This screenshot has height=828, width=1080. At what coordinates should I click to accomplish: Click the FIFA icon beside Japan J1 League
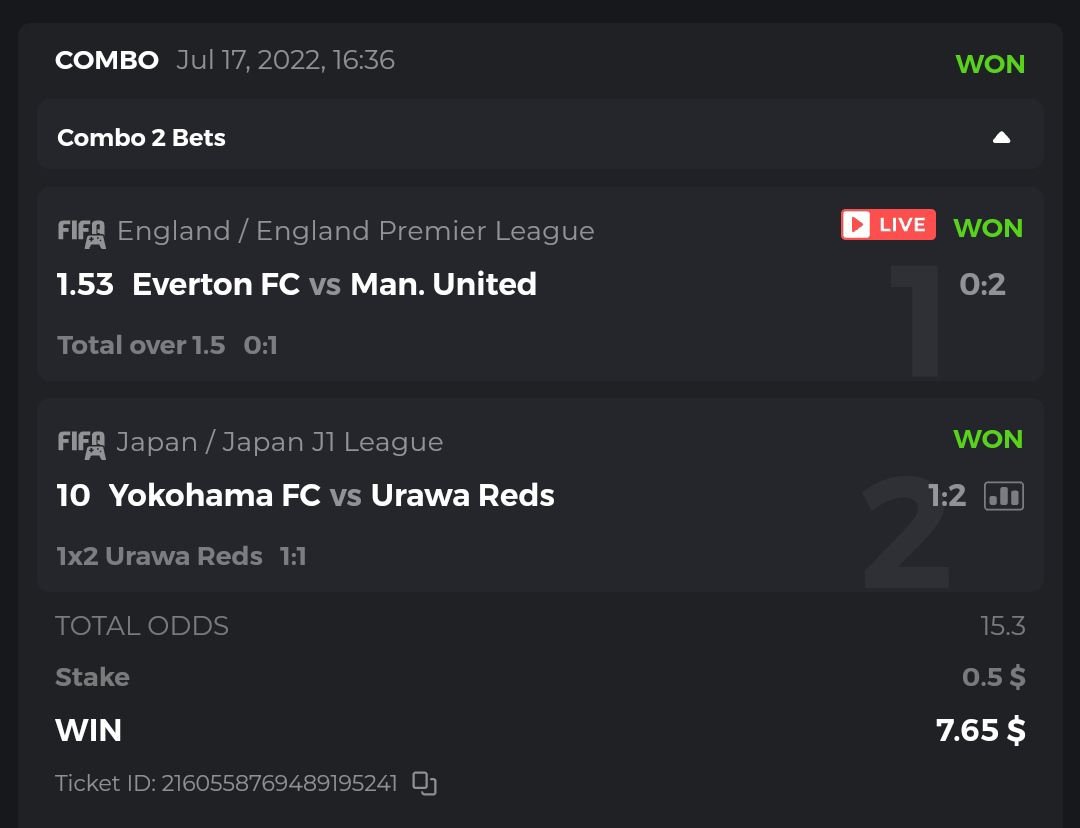coord(81,443)
